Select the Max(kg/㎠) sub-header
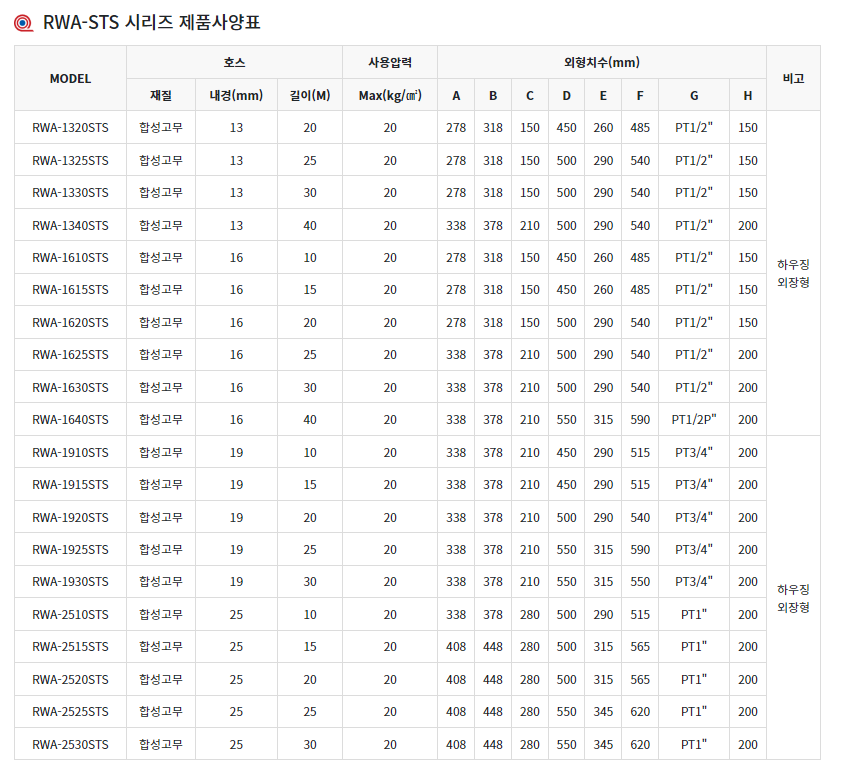The width and height of the screenshot is (847, 779). [x=389, y=95]
